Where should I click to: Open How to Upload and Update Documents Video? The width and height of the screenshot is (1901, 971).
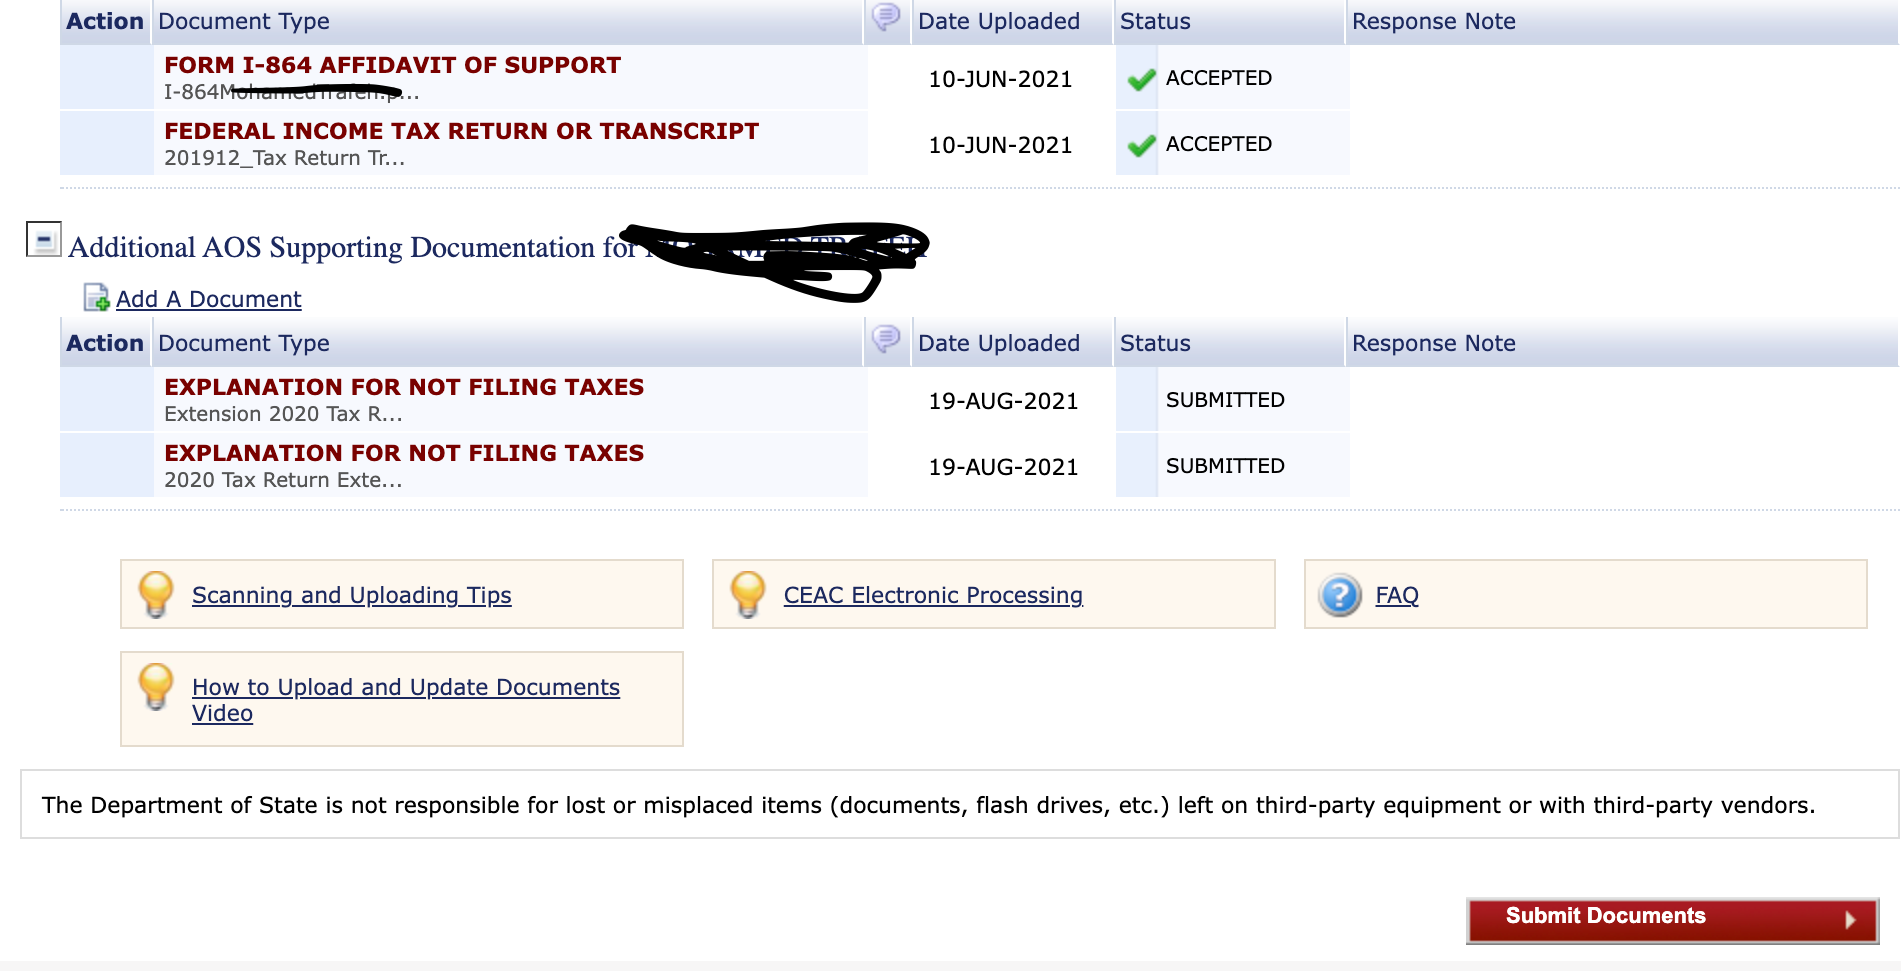click(x=406, y=700)
